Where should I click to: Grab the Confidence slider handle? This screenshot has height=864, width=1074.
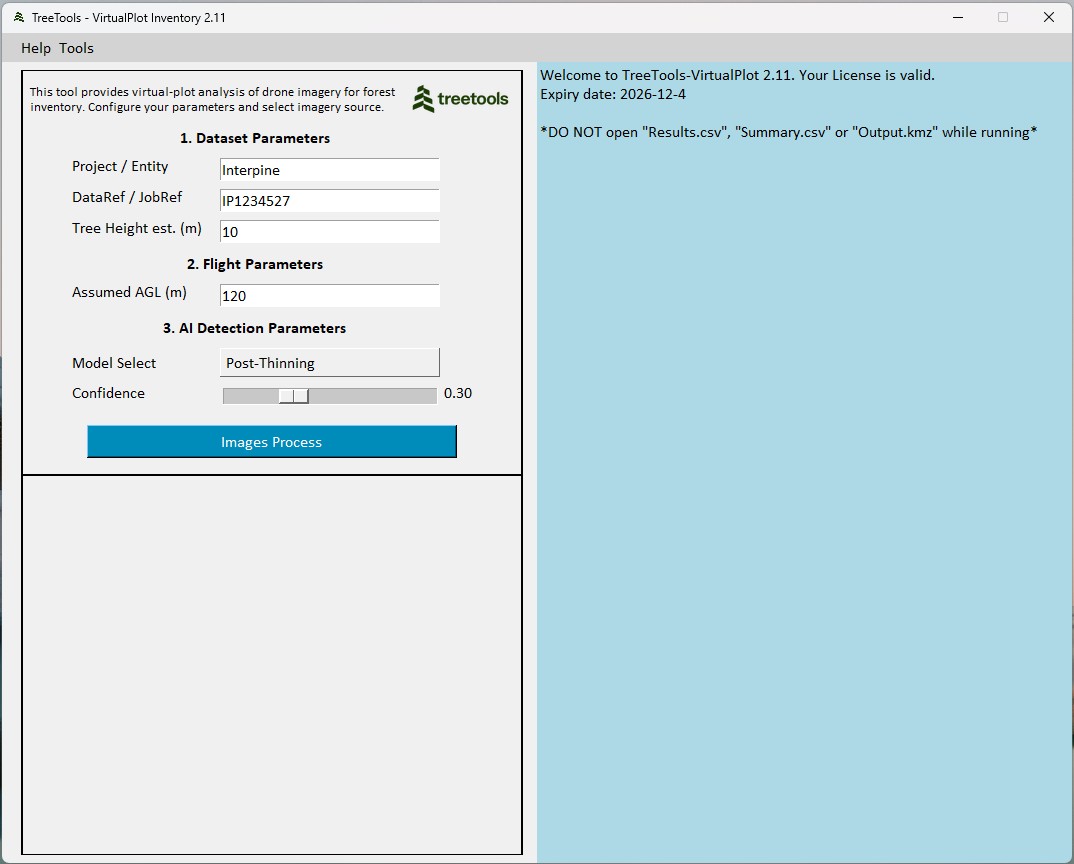click(x=293, y=396)
